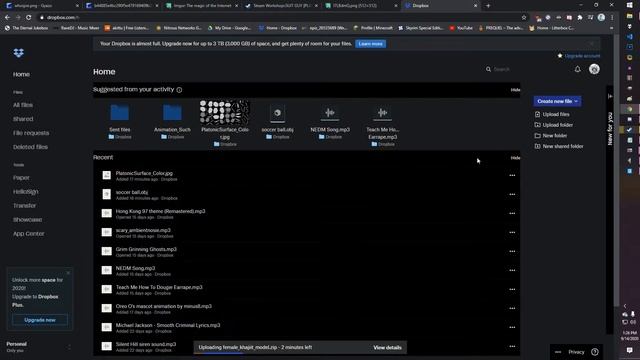Viewport: 640px width, 360px height.
Task: Open Shared in the sidebar
Action: [23, 119]
